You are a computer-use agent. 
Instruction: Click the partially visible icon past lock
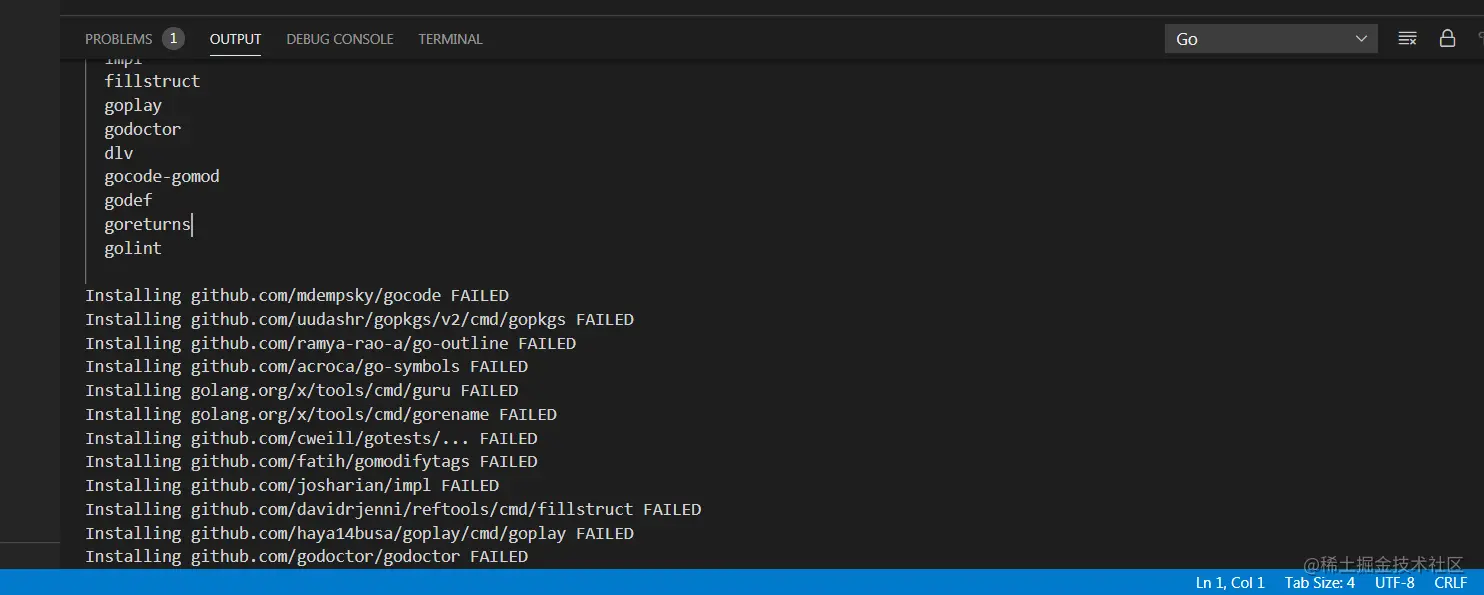pos(1480,39)
